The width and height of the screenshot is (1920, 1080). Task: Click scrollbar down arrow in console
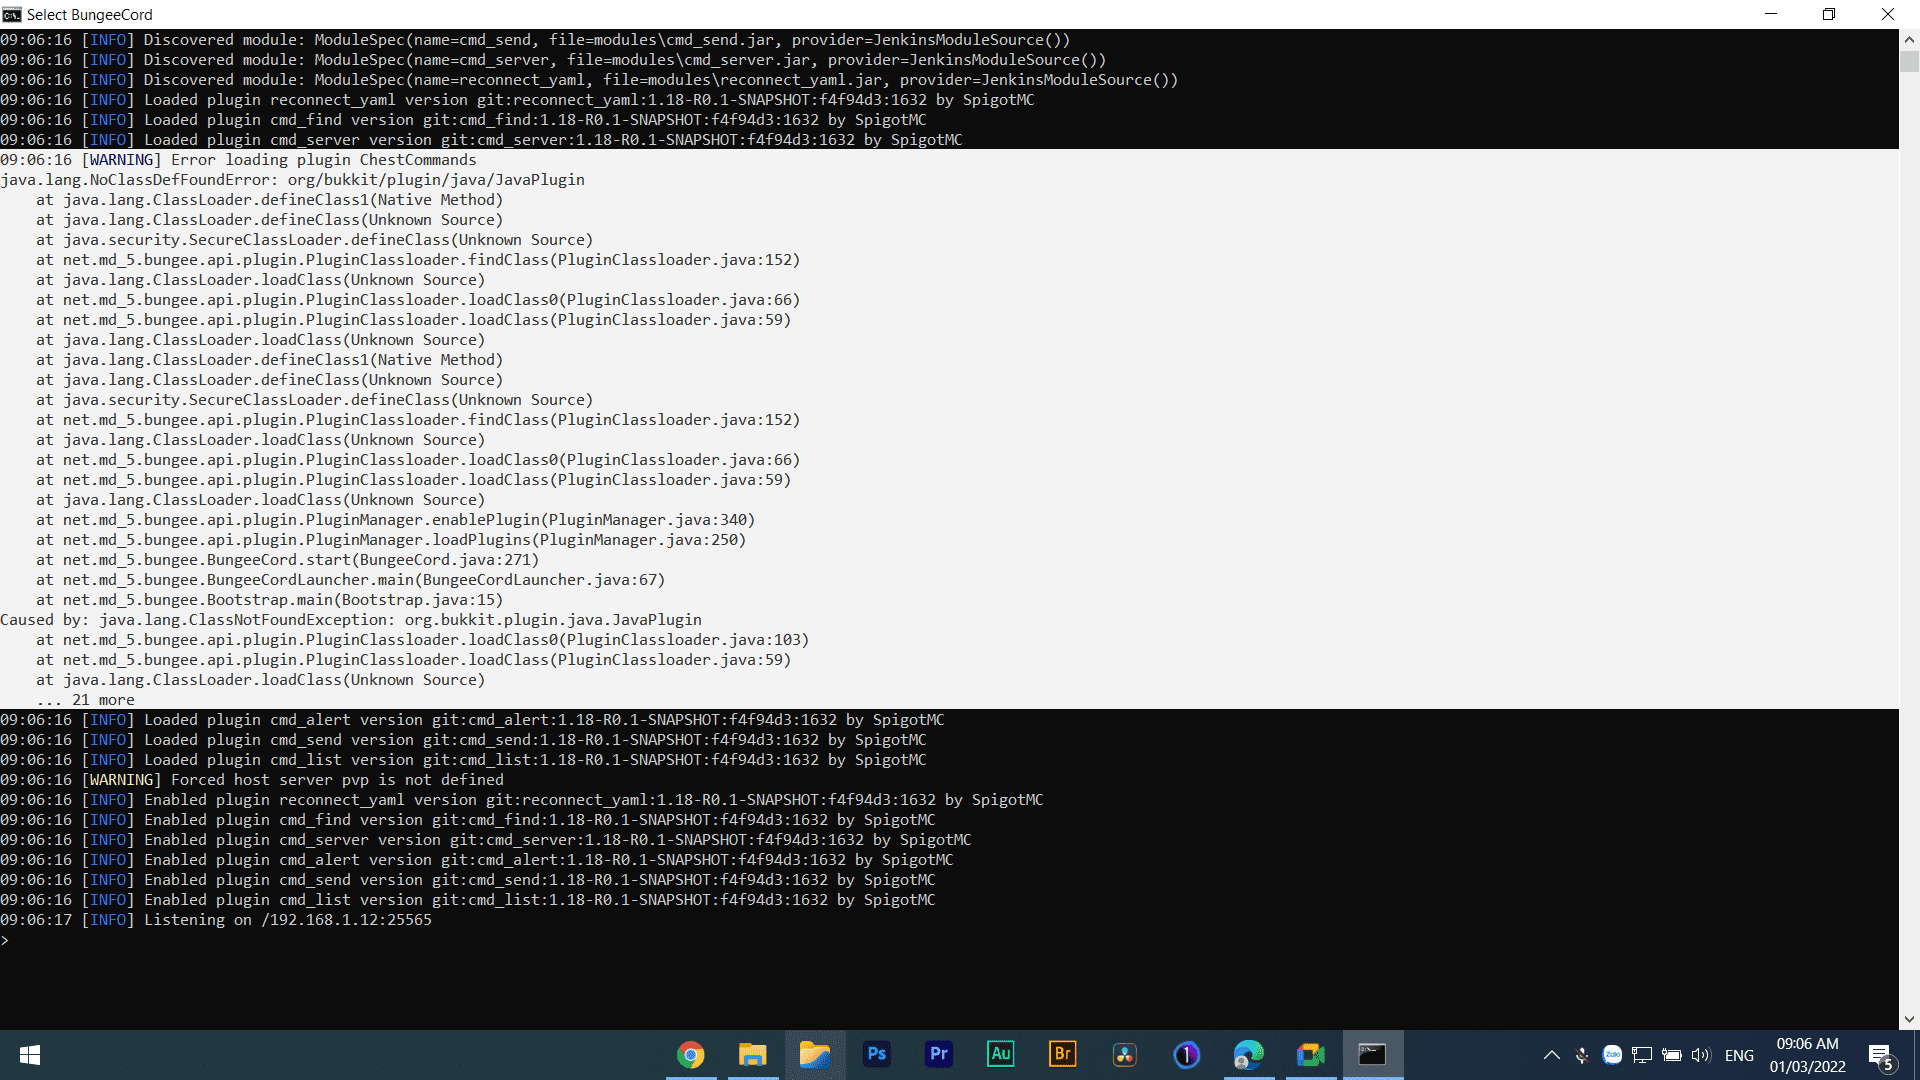point(1909,1019)
